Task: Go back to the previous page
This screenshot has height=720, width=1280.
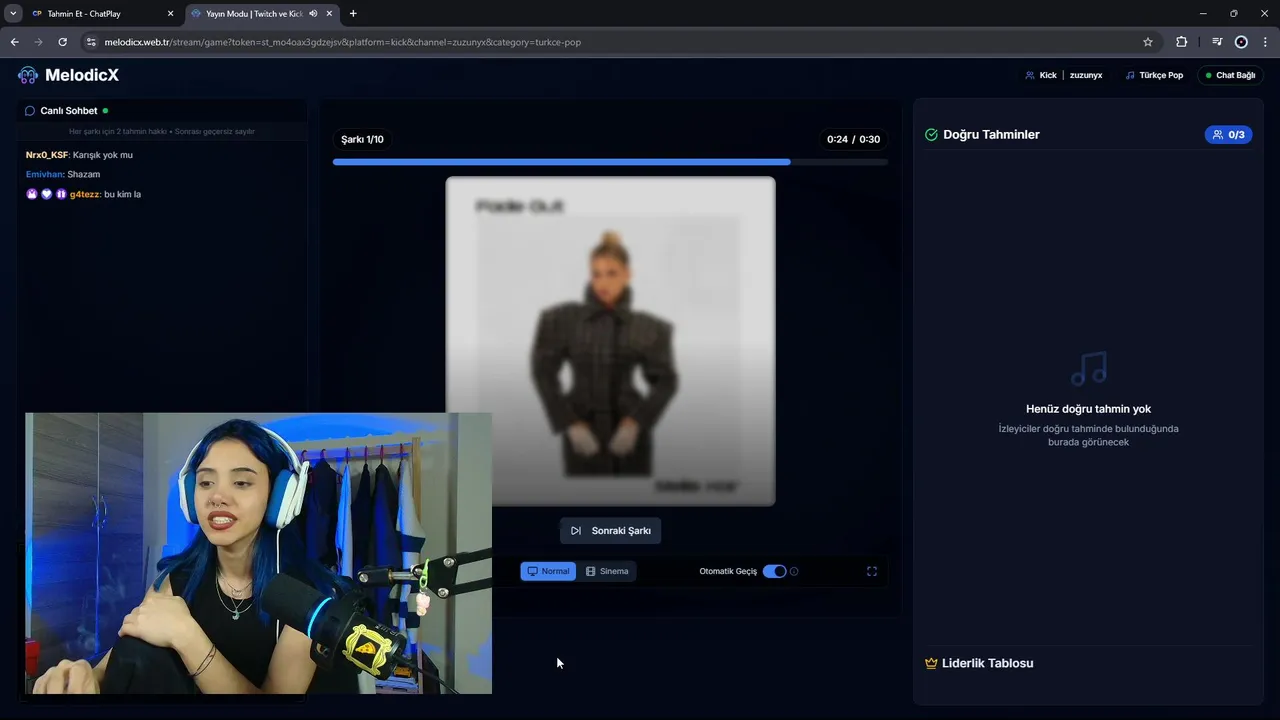Action: 14,42
